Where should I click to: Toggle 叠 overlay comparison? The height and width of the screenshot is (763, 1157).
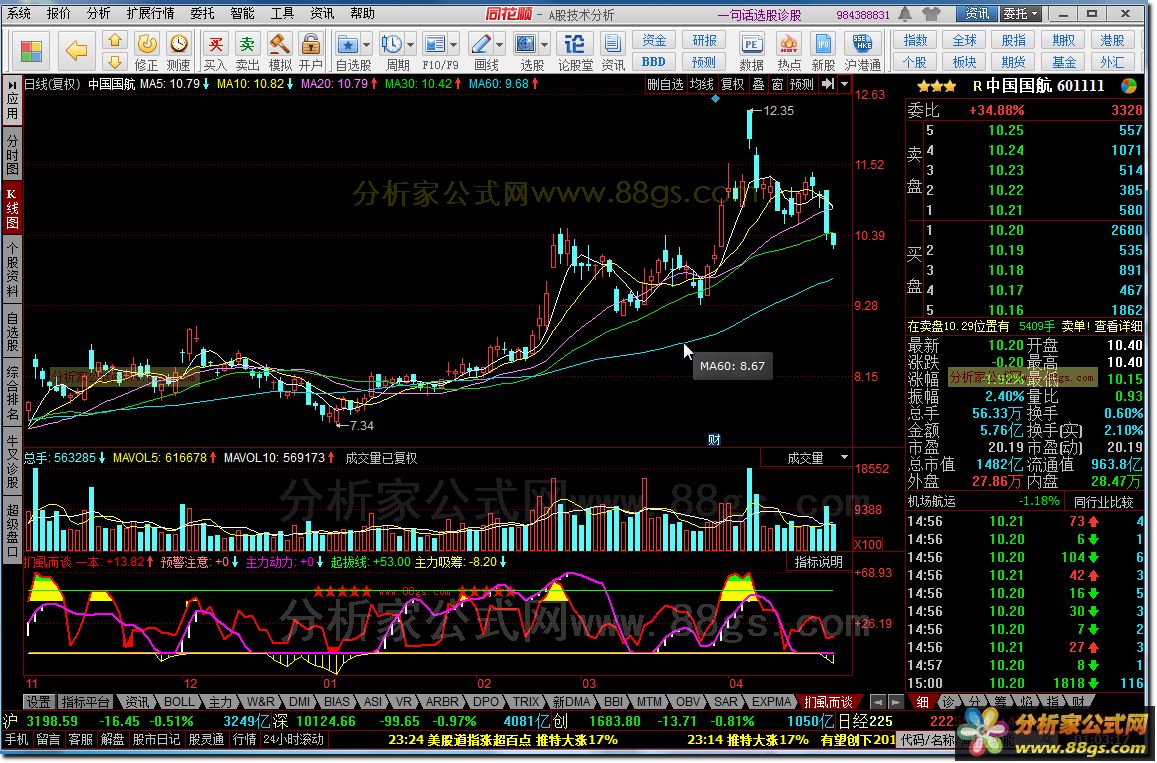coord(758,84)
